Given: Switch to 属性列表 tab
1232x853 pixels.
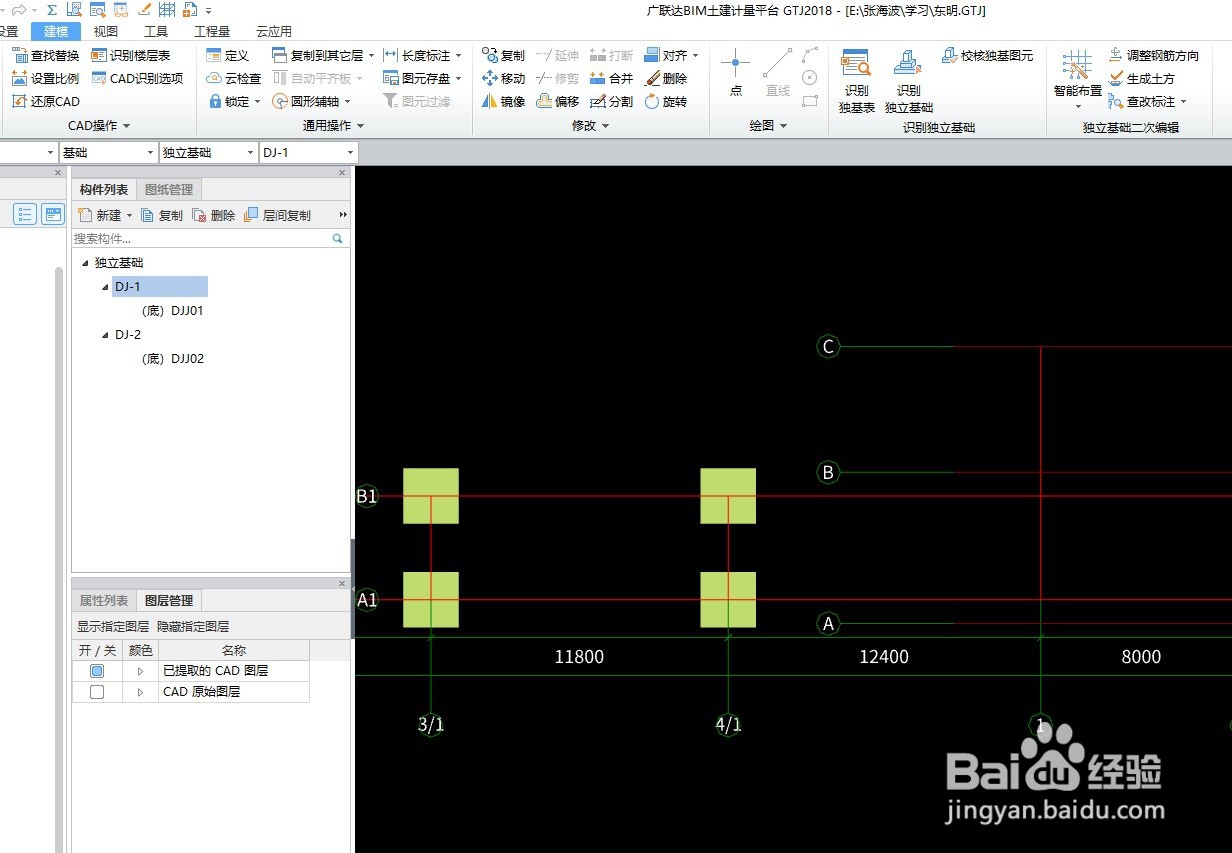Looking at the screenshot, I should coord(104,600).
